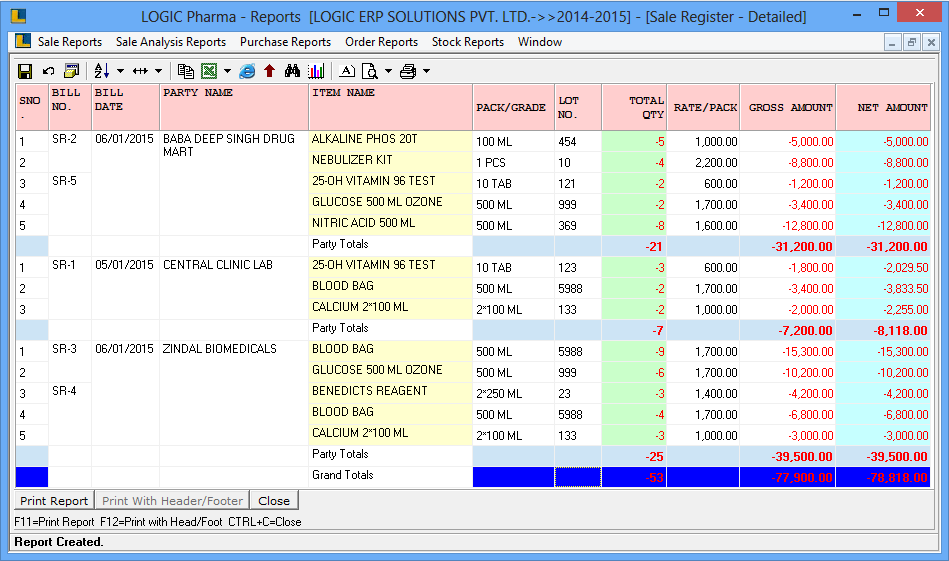Click party name ZINDAL BIOMEDICALS
Image resolution: width=949 pixels, height=561 pixels.
219,349
